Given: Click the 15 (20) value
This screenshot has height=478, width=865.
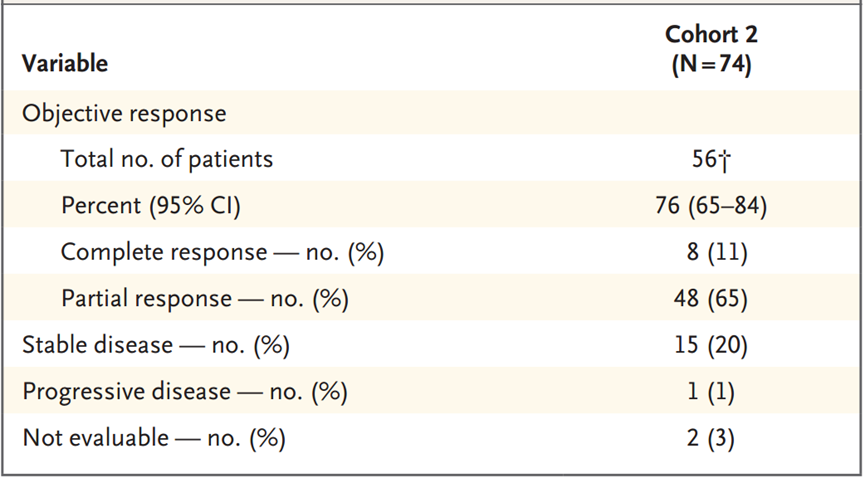Looking at the screenshot, I should click(x=711, y=345).
